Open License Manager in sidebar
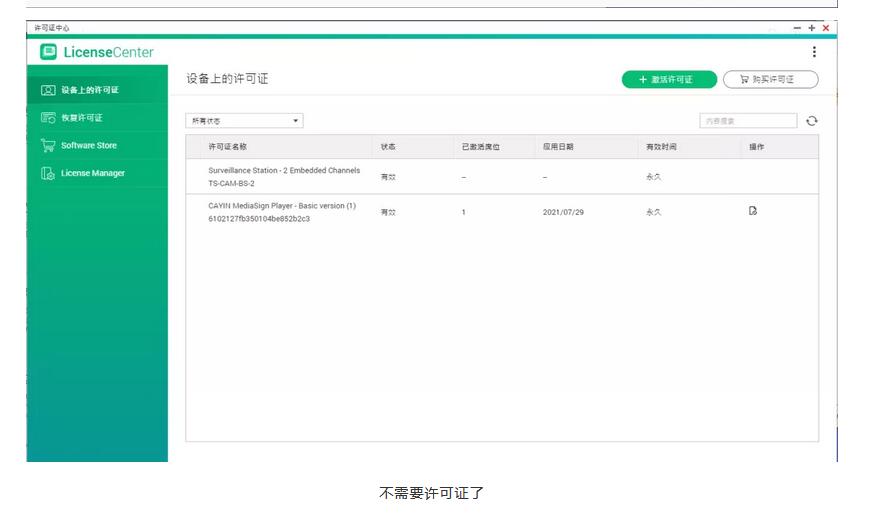The width and height of the screenshot is (869, 524). (97, 173)
